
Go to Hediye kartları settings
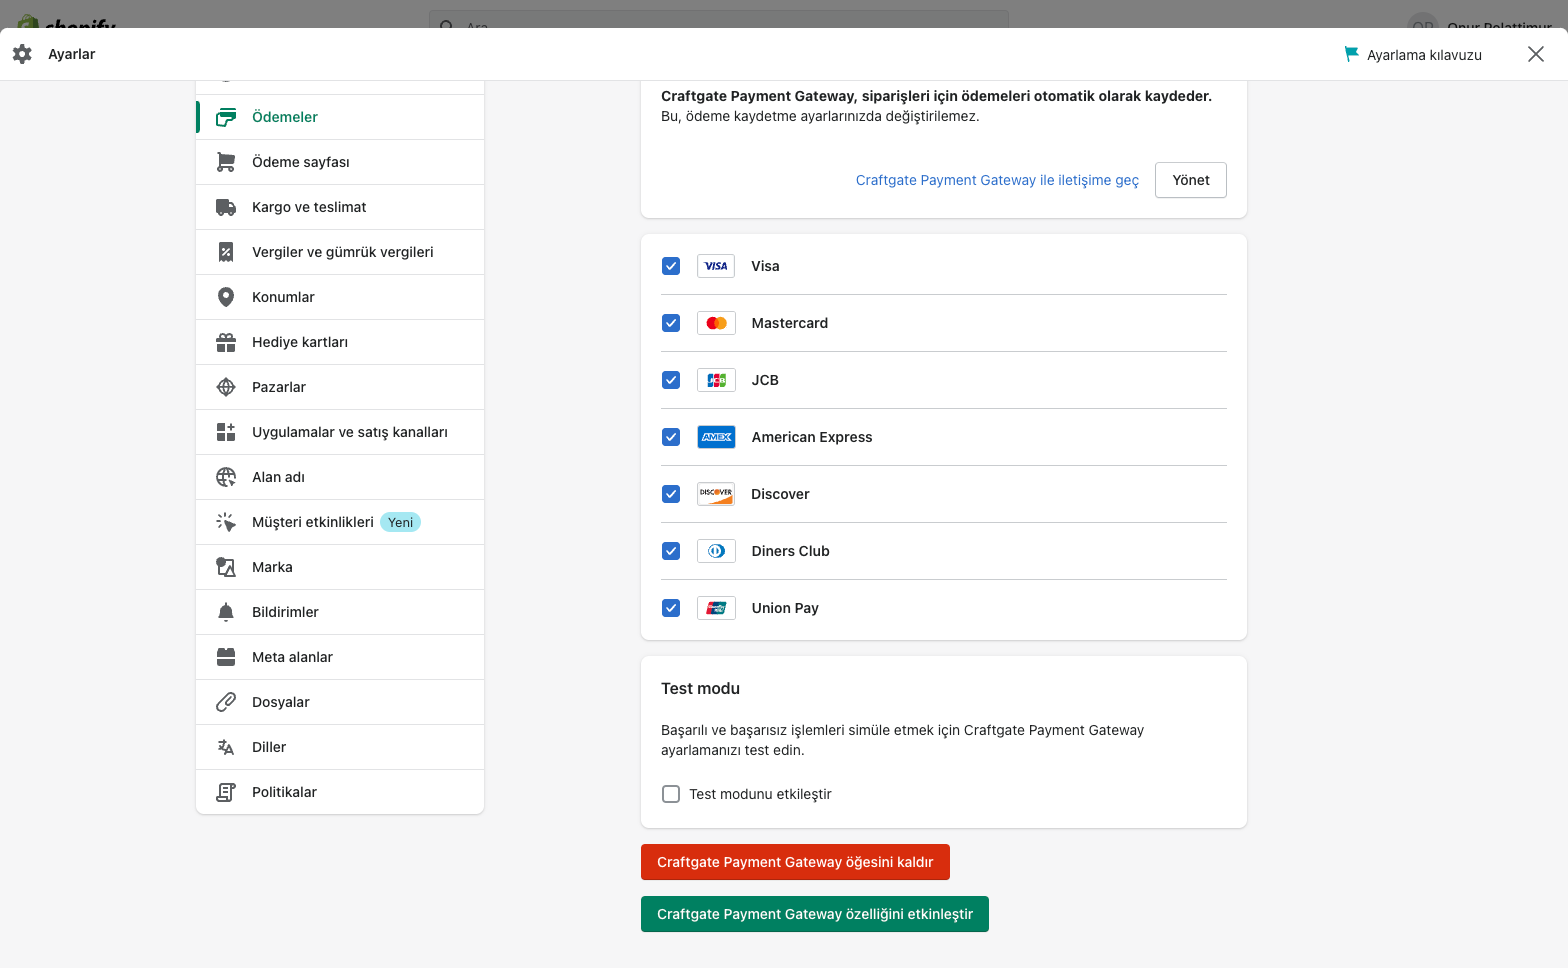point(340,342)
